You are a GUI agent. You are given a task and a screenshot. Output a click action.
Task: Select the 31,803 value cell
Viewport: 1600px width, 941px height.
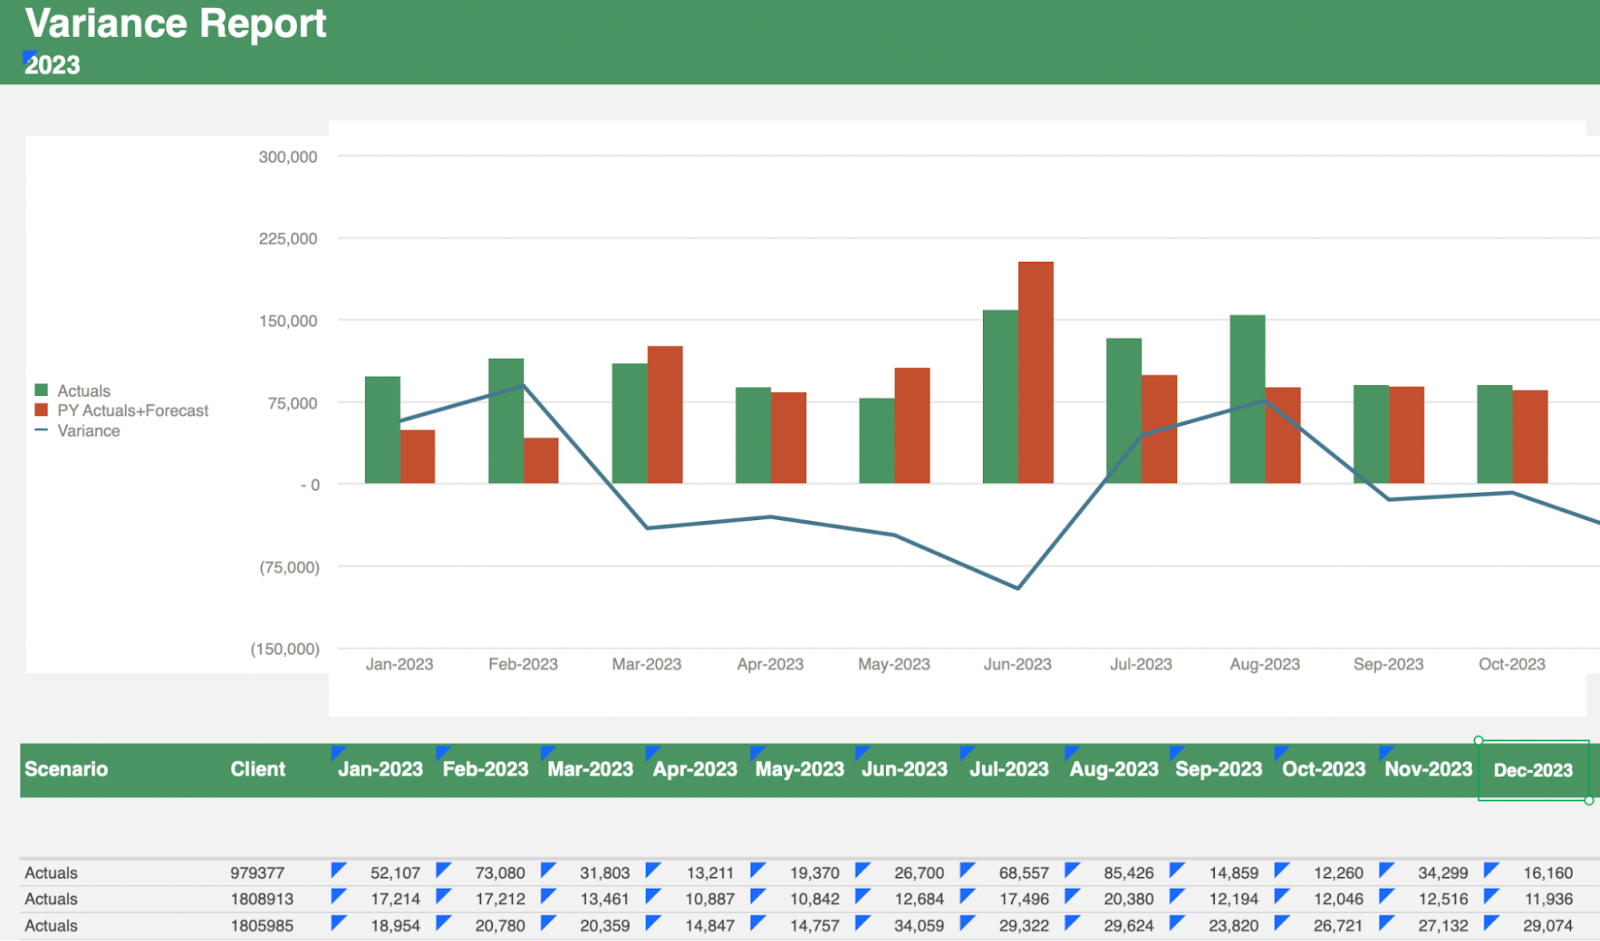point(604,873)
